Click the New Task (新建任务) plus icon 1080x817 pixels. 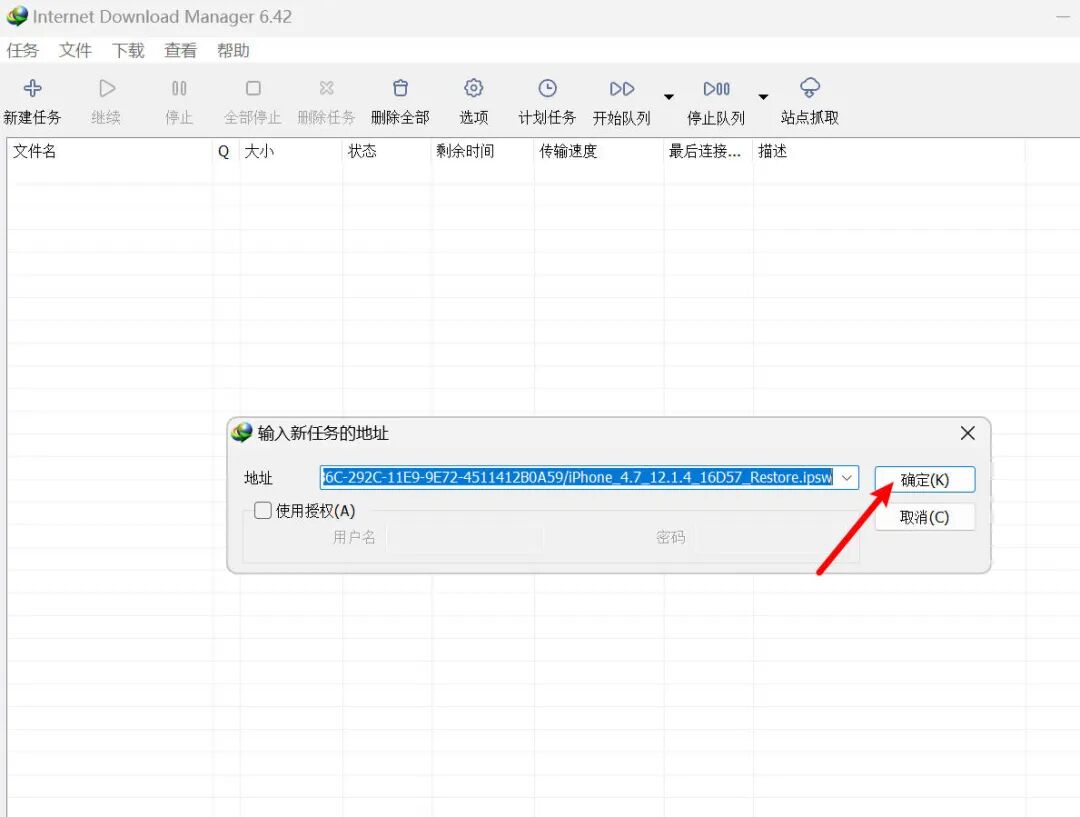click(x=32, y=88)
